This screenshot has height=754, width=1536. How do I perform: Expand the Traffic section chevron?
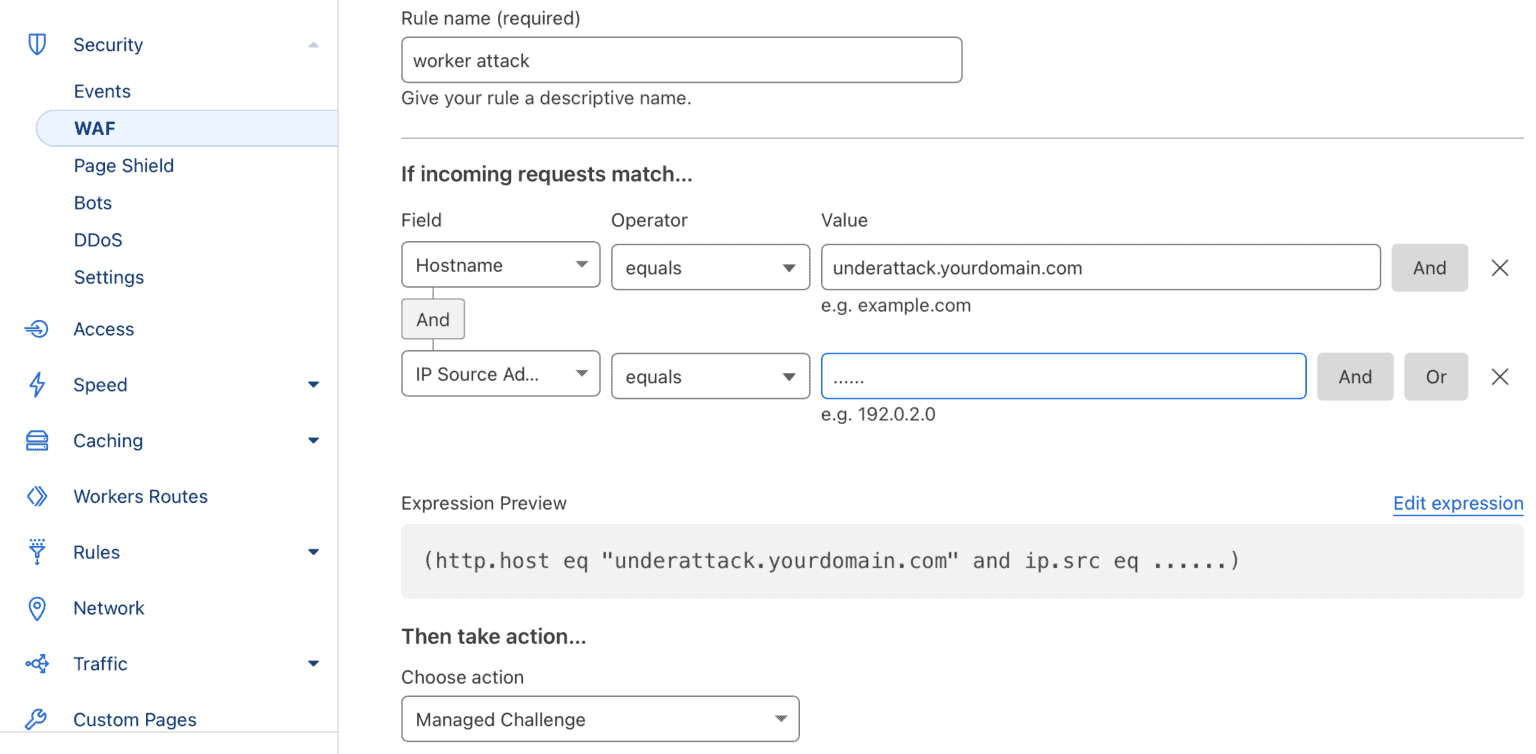tap(313, 663)
